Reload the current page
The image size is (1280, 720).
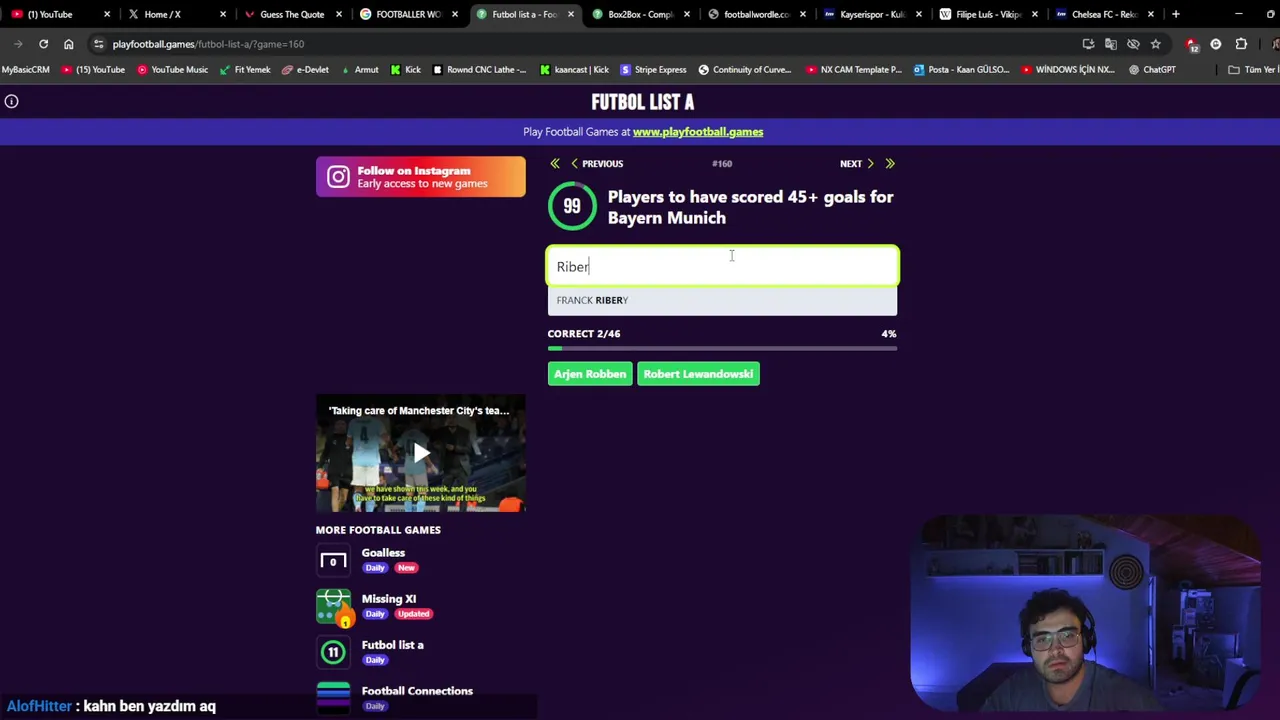tap(43, 44)
